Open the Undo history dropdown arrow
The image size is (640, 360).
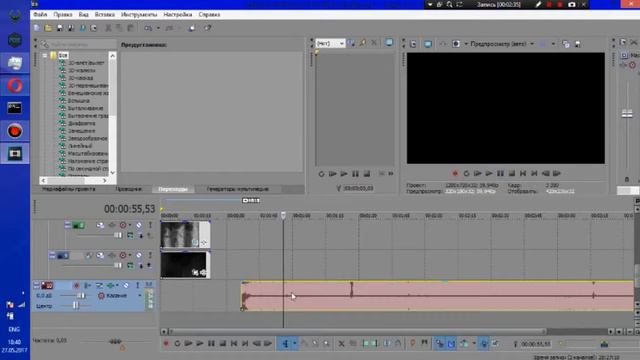(x=158, y=28)
